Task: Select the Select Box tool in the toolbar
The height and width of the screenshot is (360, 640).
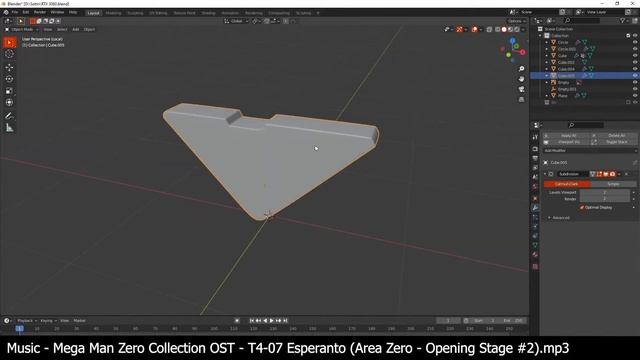Action: tap(9, 42)
